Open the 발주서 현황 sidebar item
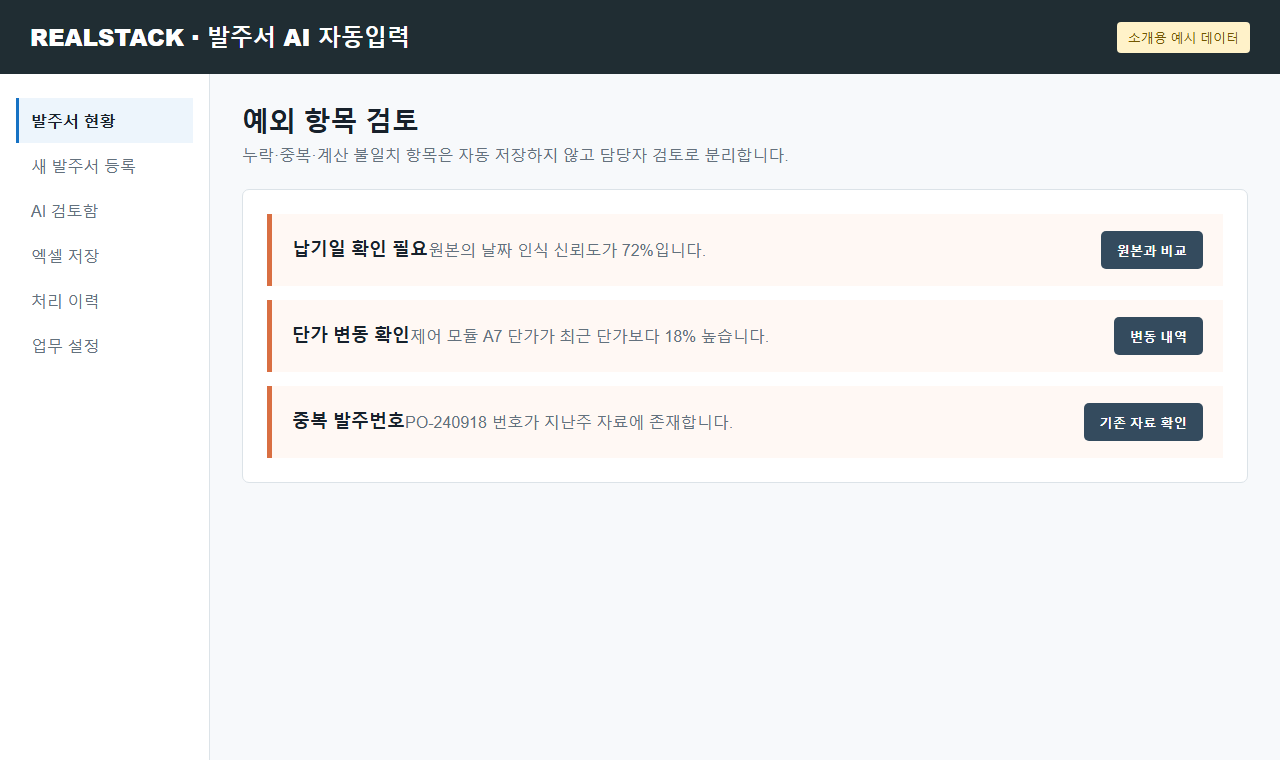1280x760 pixels. click(104, 121)
